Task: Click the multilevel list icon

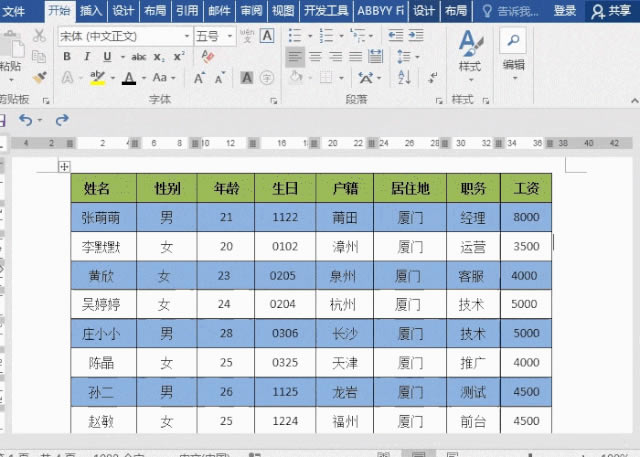Action: pos(358,36)
